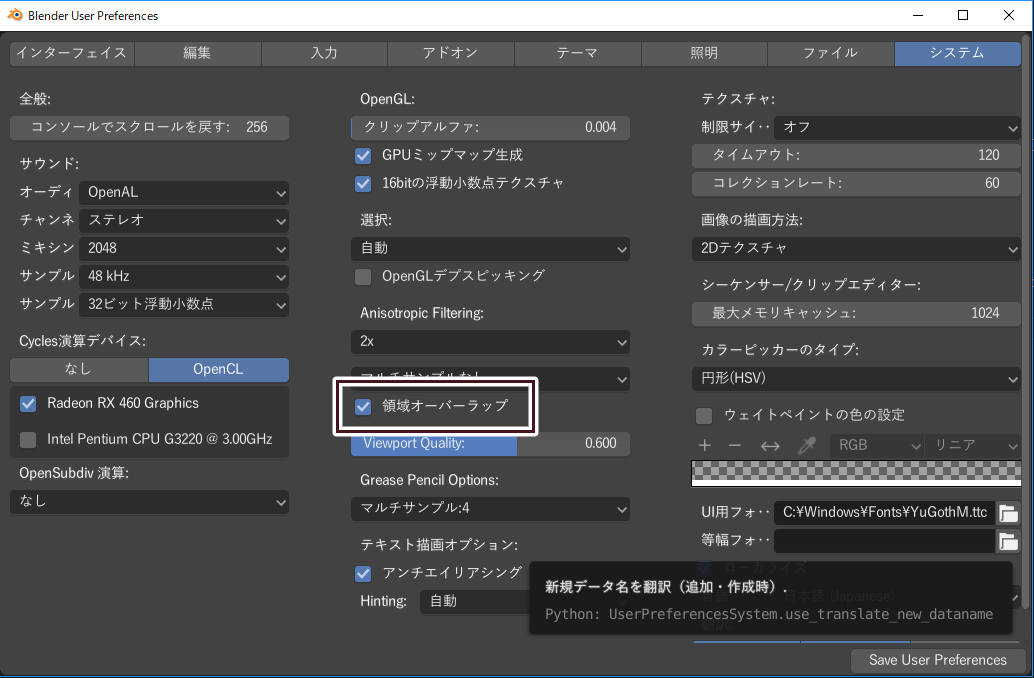Enable ウェイトペイントの色の設定 checkbox
The width and height of the screenshot is (1034, 678).
pyautogui.click(x=704, y=416)
